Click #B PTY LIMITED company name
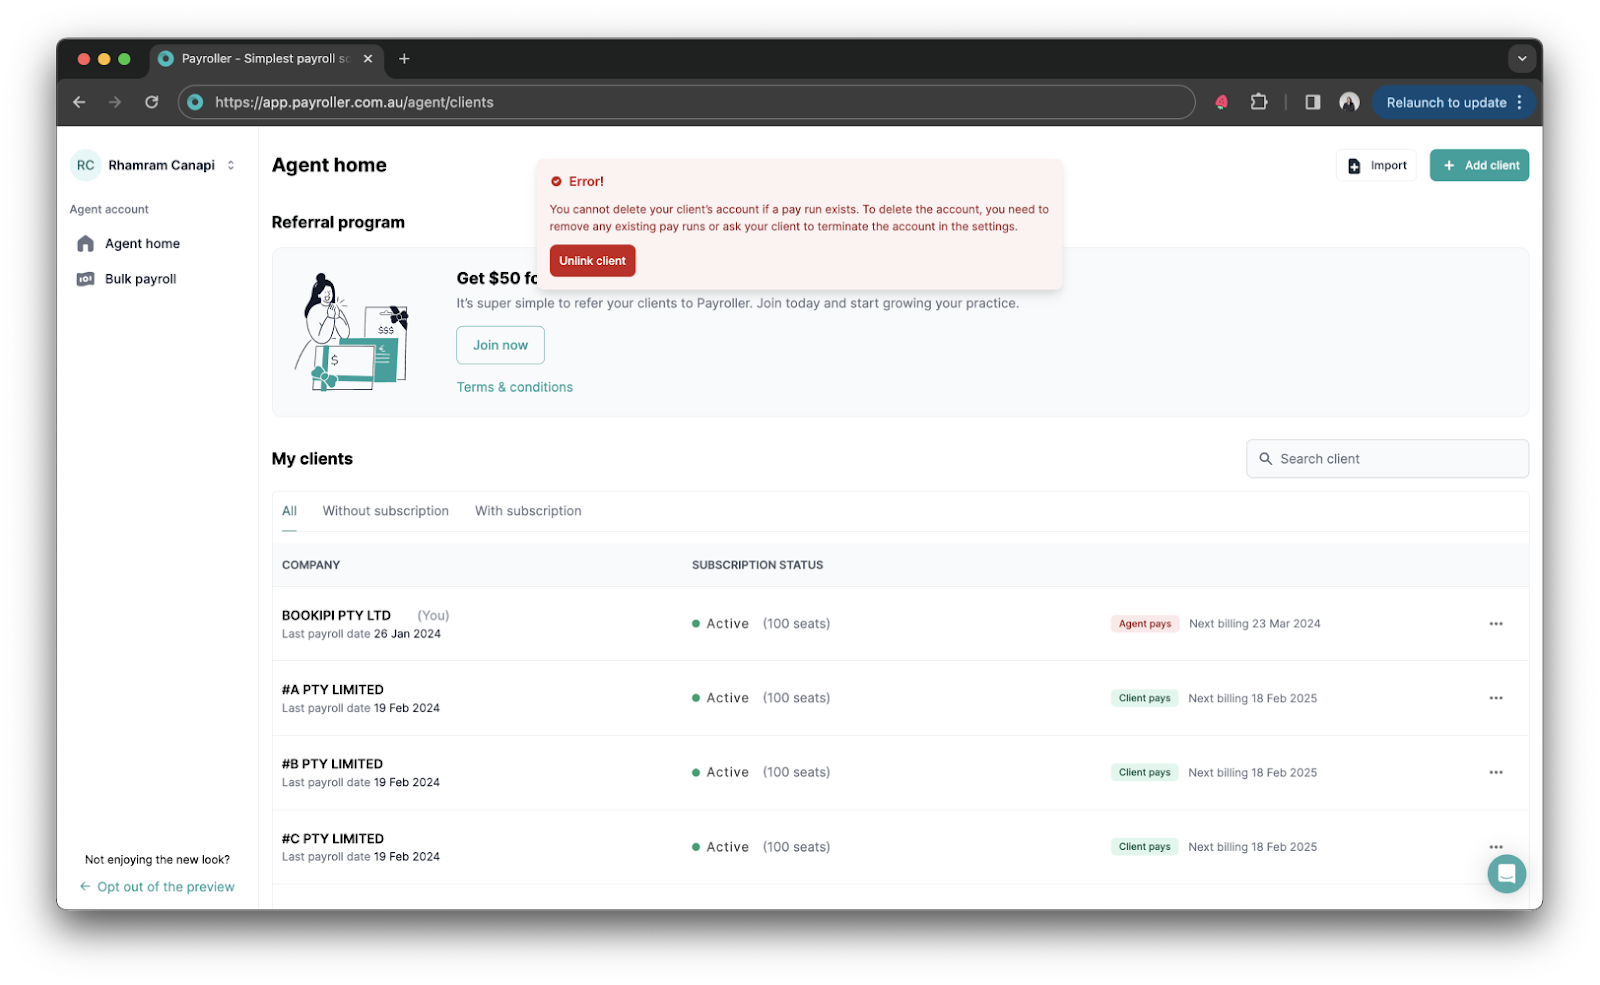1600x985 pixels. 332,764
